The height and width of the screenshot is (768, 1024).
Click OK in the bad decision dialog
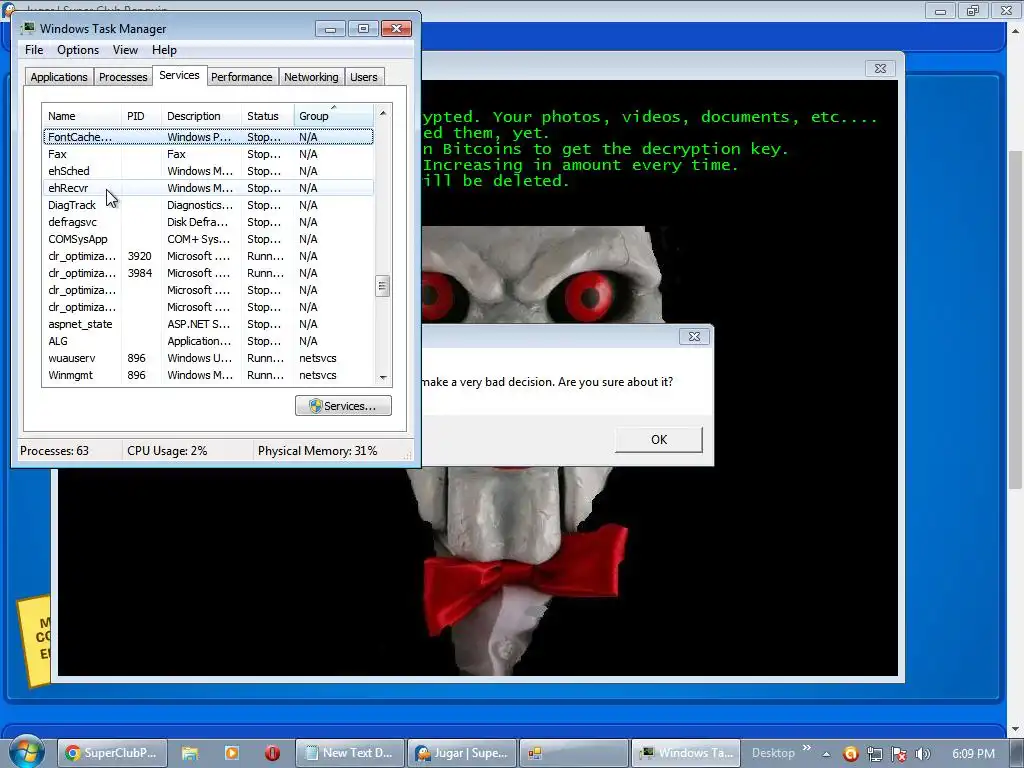click(x=659, y=440)
